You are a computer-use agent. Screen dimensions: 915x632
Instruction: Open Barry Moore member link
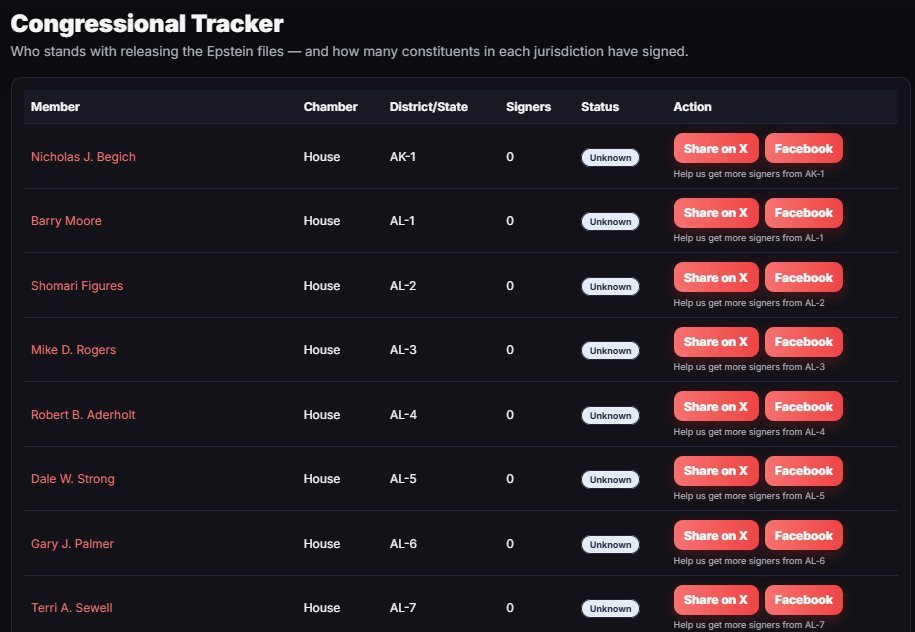(66, 221)
